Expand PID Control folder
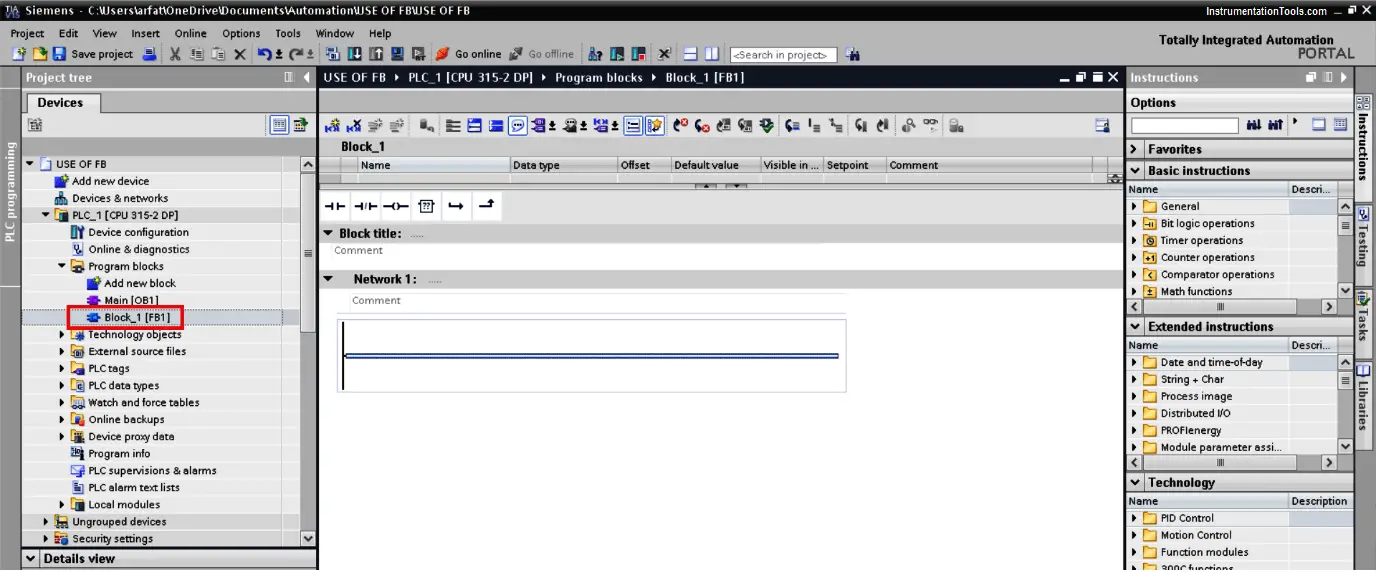Image resolution: width=1376 pixels, height=572 pixels. pos(1135,518)
